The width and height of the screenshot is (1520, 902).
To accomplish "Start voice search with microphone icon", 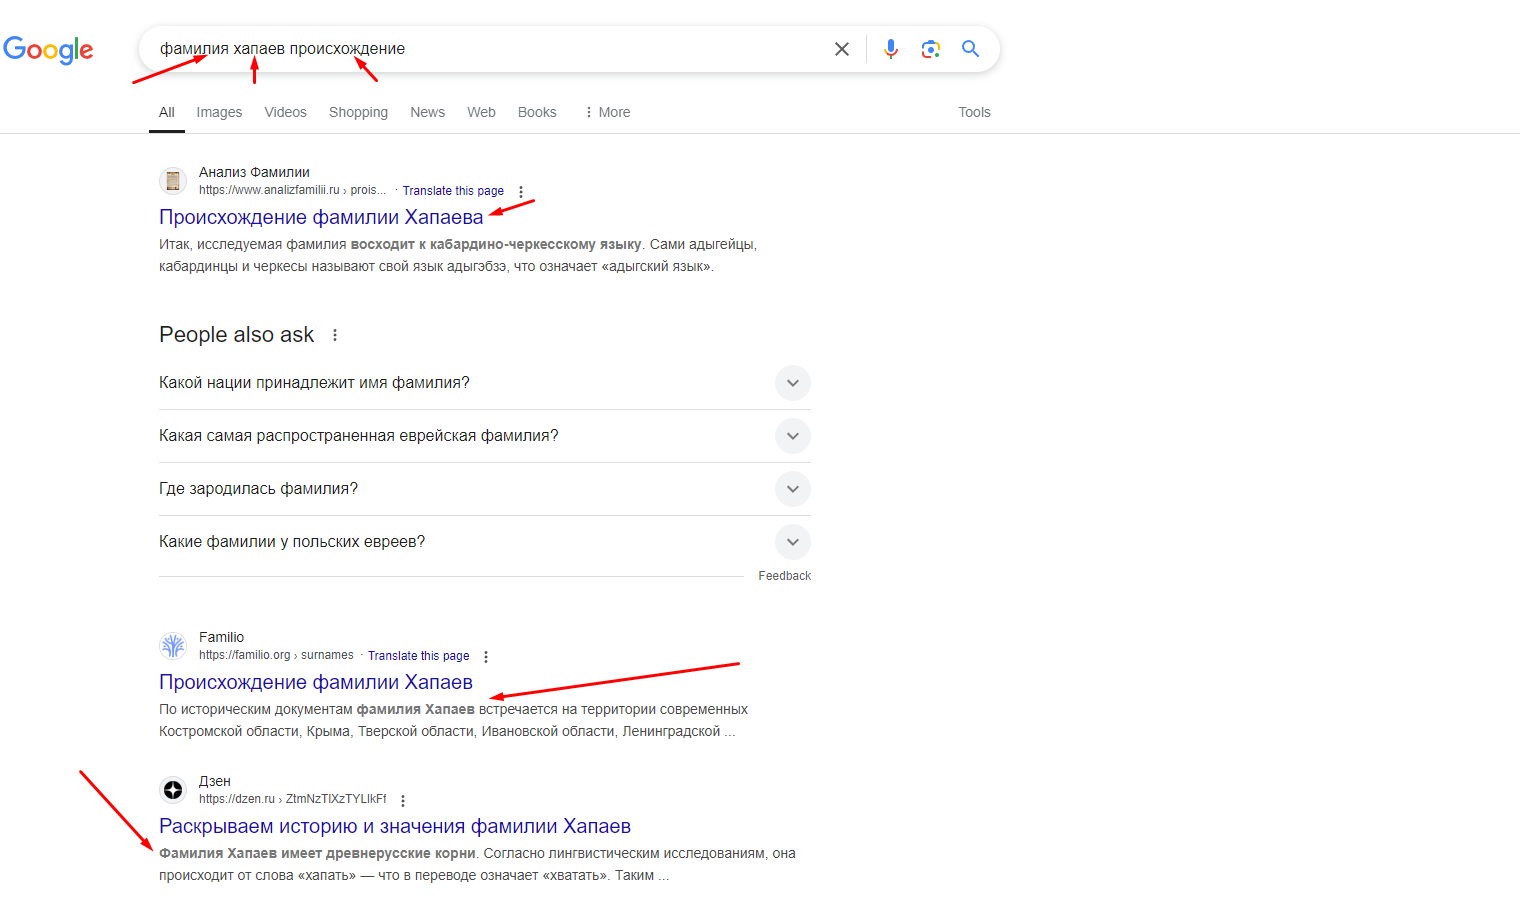I will pos(890,49).
